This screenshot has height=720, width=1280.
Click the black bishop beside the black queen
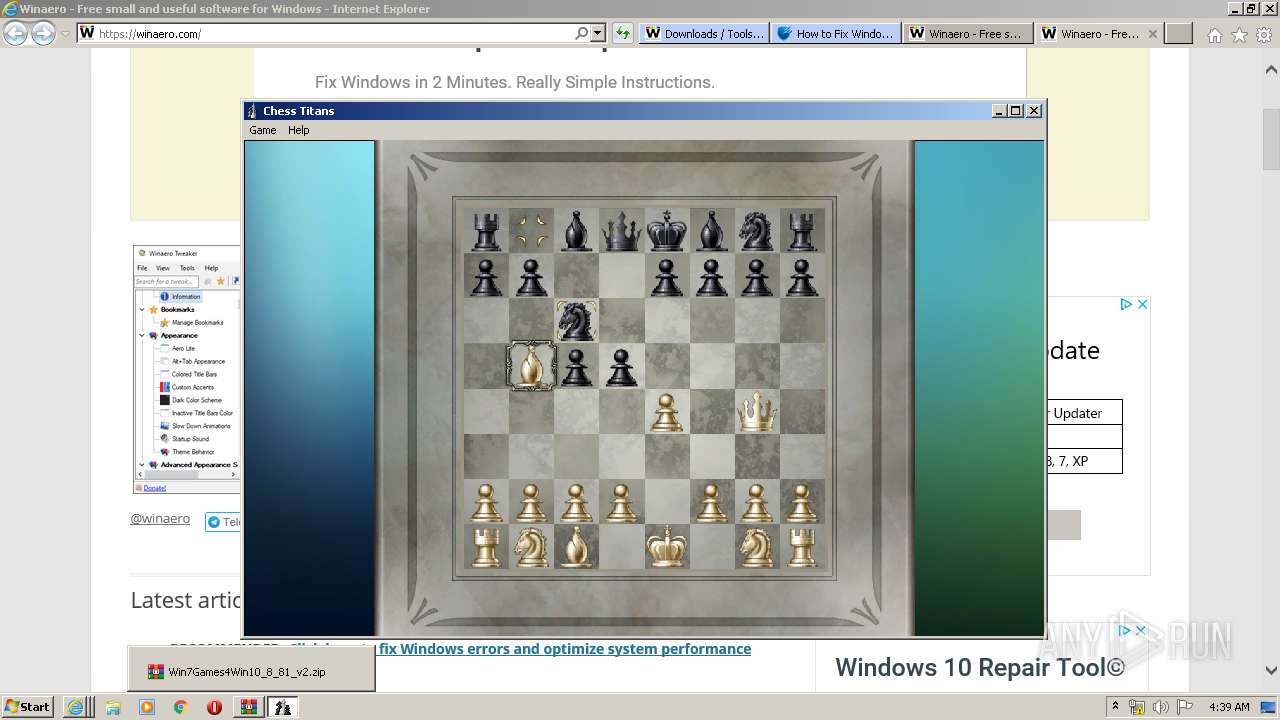coord(576,231)
